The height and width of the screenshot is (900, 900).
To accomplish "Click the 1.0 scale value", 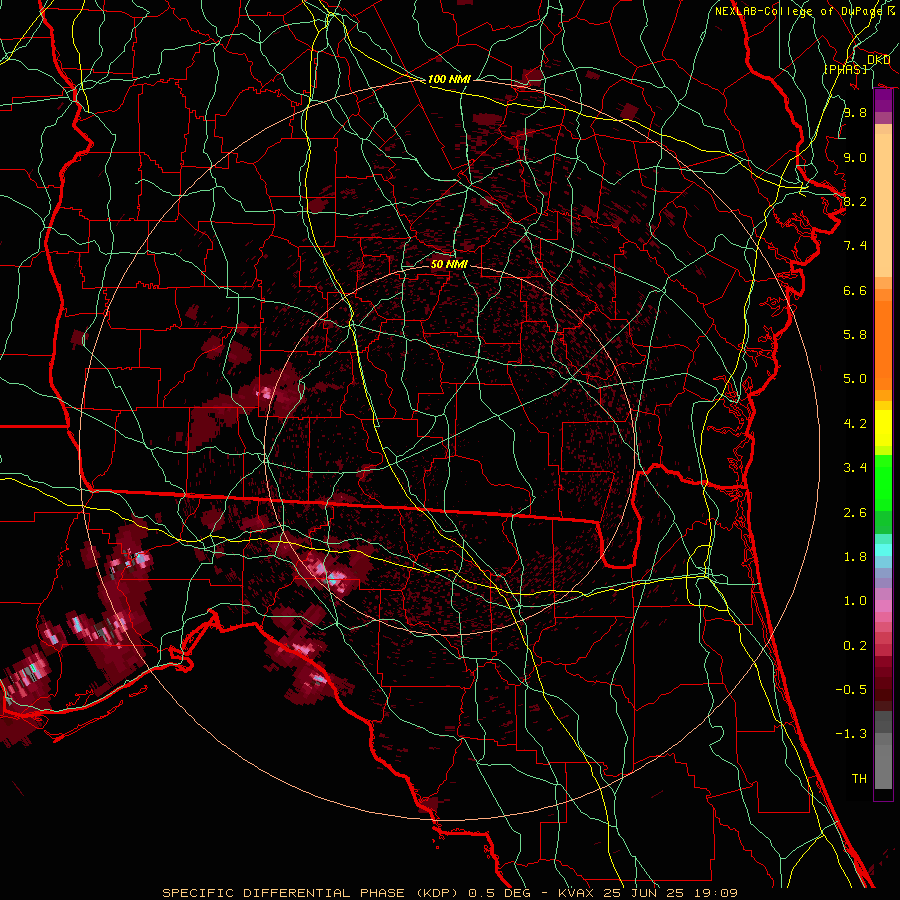I will click(855, 601).
